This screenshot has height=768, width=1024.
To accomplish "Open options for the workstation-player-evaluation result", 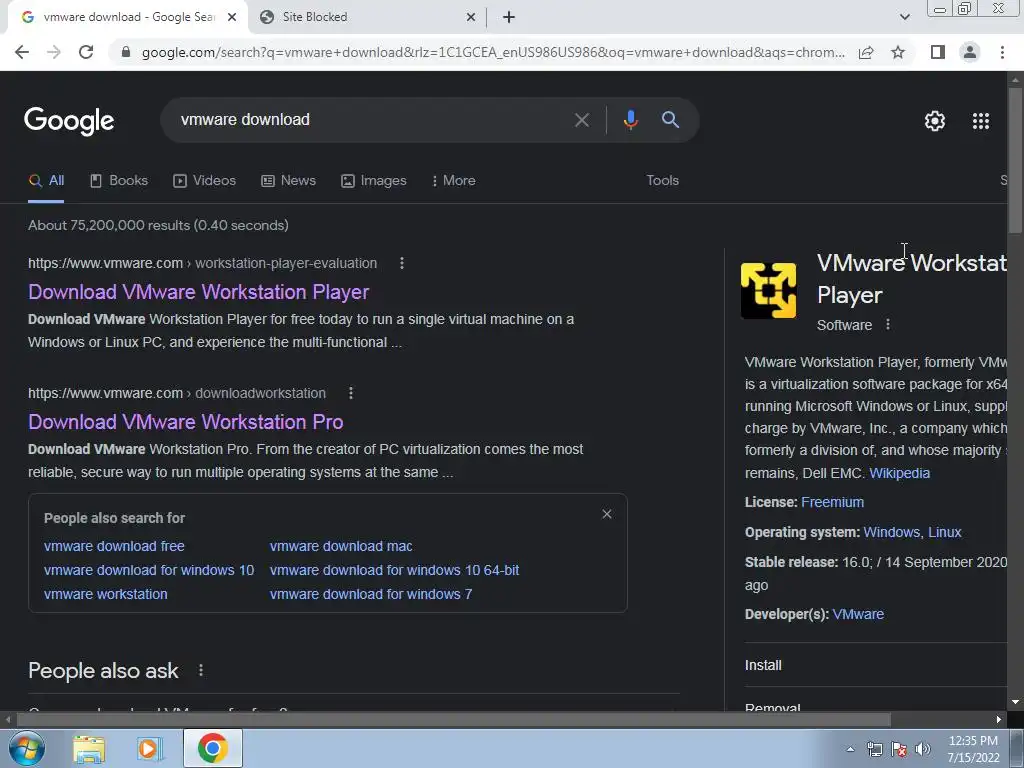I will click(x=402, y=263).
